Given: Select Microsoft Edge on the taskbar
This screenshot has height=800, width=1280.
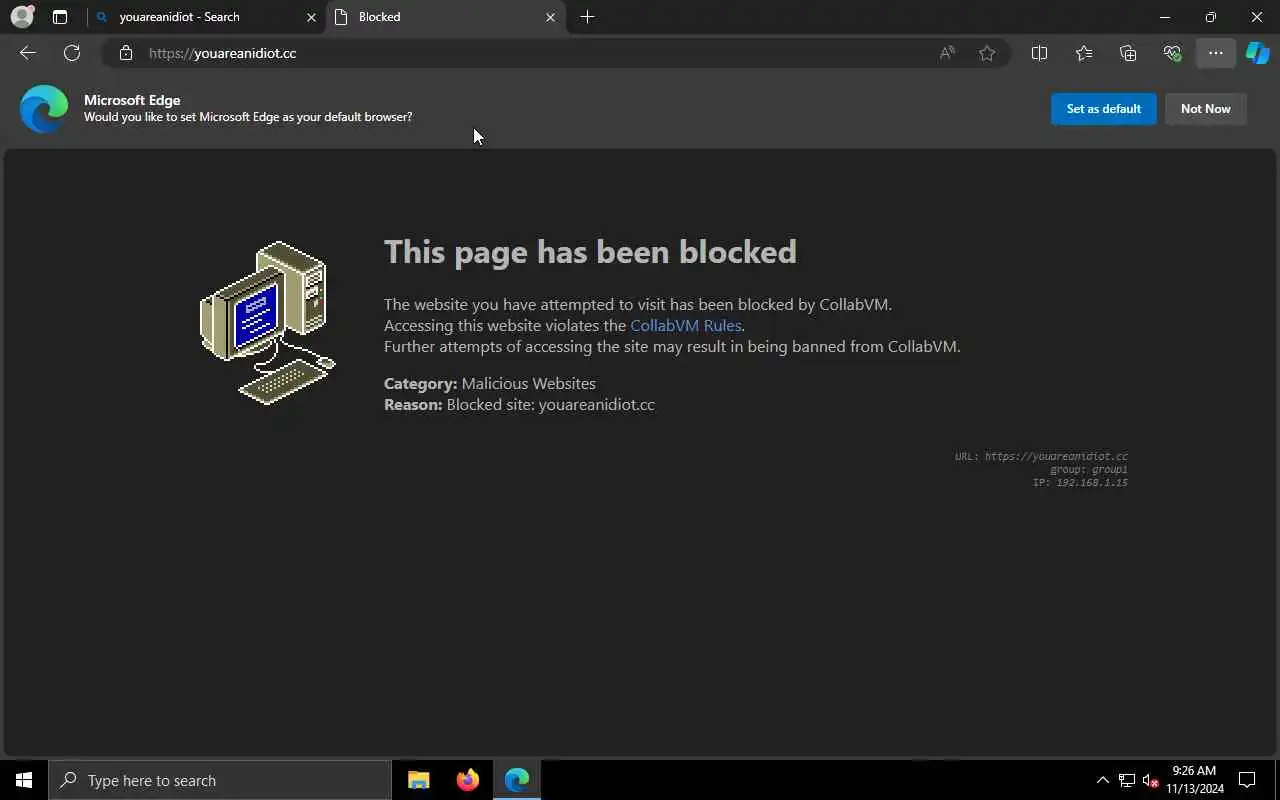Looking at the screenshot, I should [x=517, y=780].
